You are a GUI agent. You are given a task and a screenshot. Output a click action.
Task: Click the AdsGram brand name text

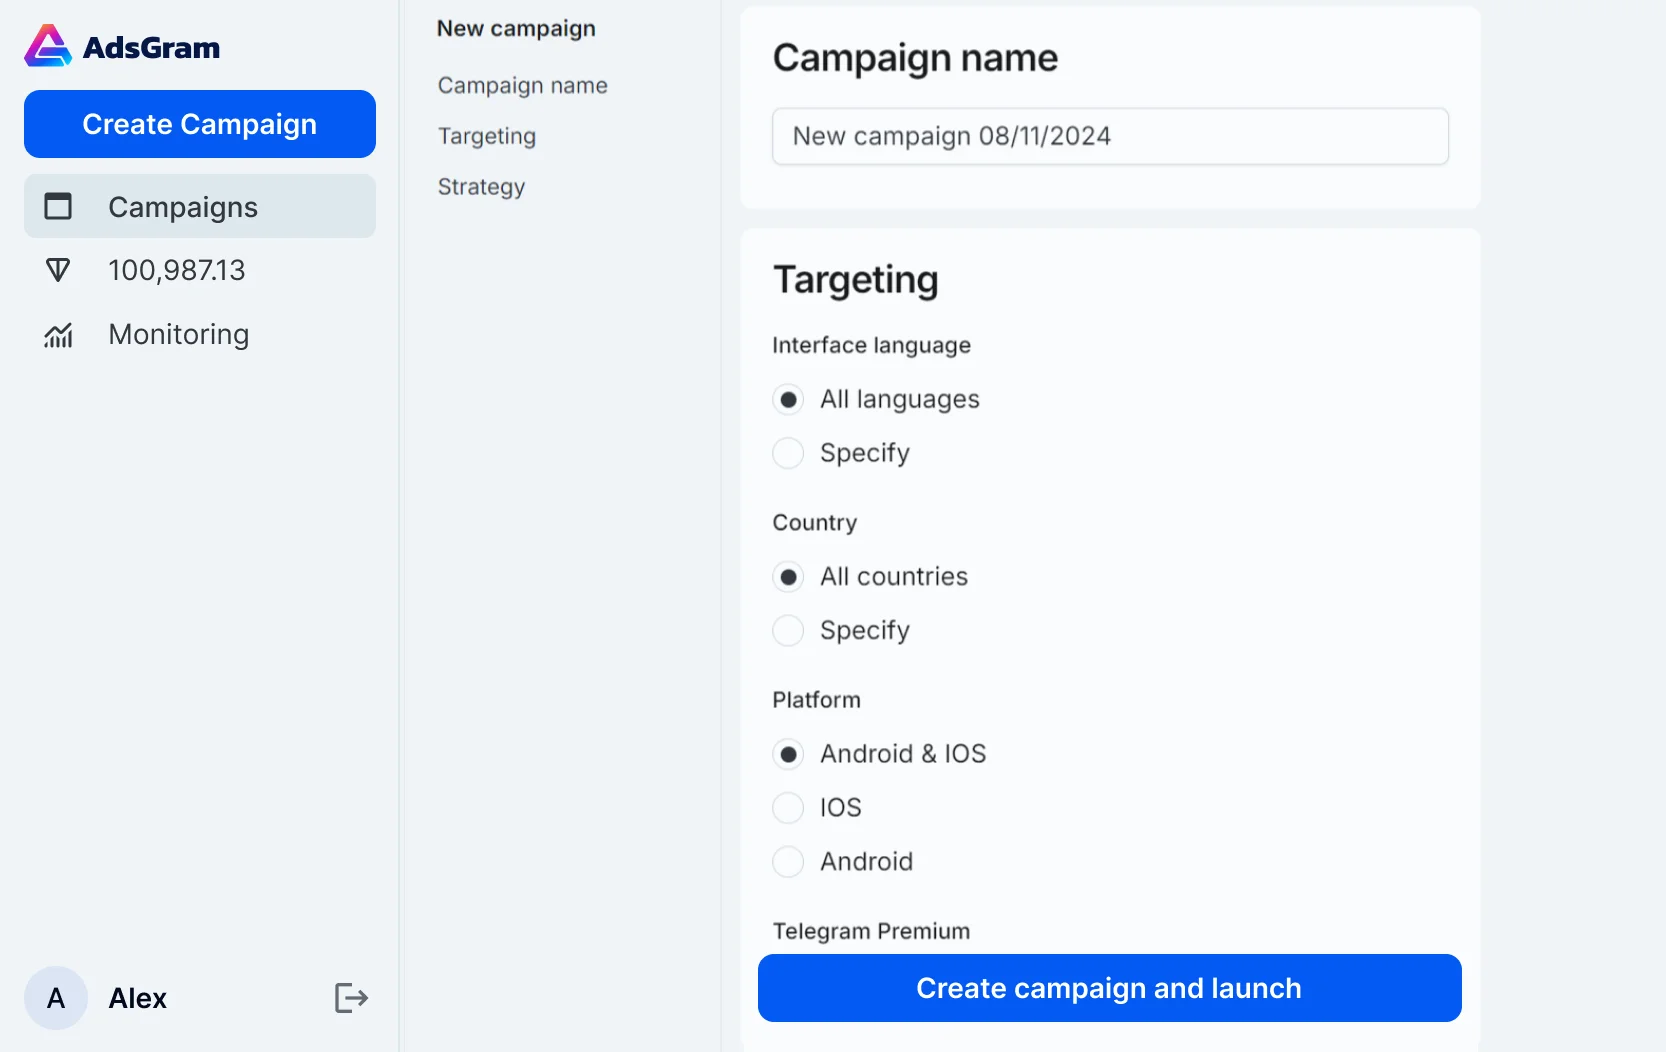151,47
